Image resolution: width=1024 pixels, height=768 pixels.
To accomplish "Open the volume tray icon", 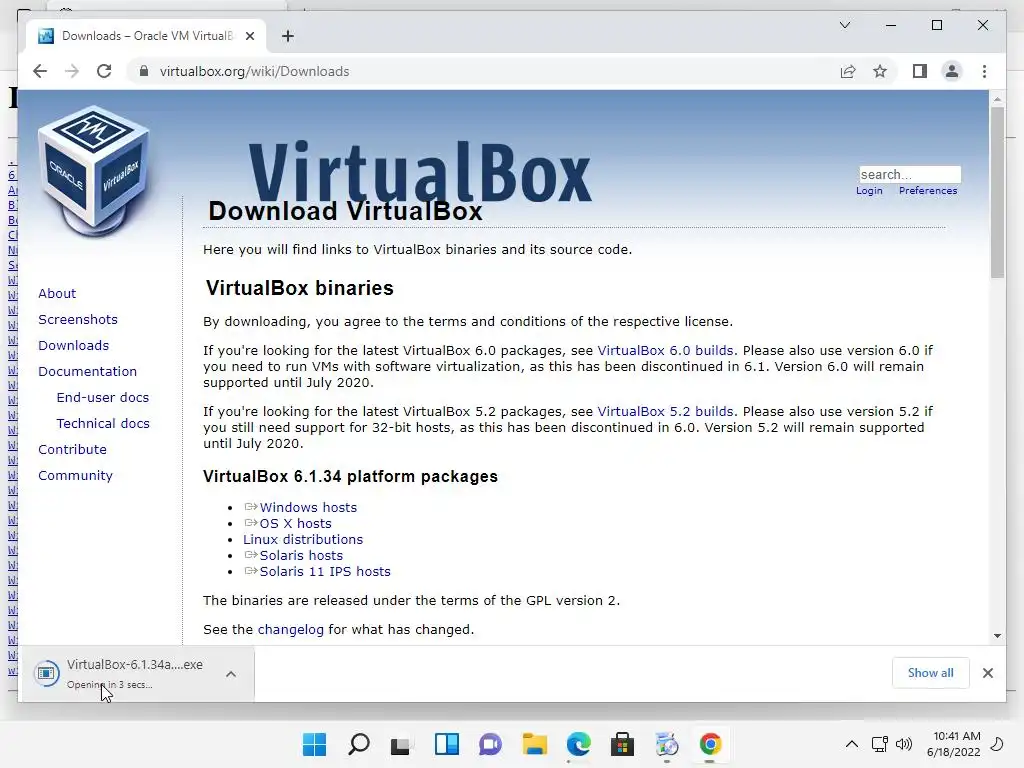I will pos(904,744).
